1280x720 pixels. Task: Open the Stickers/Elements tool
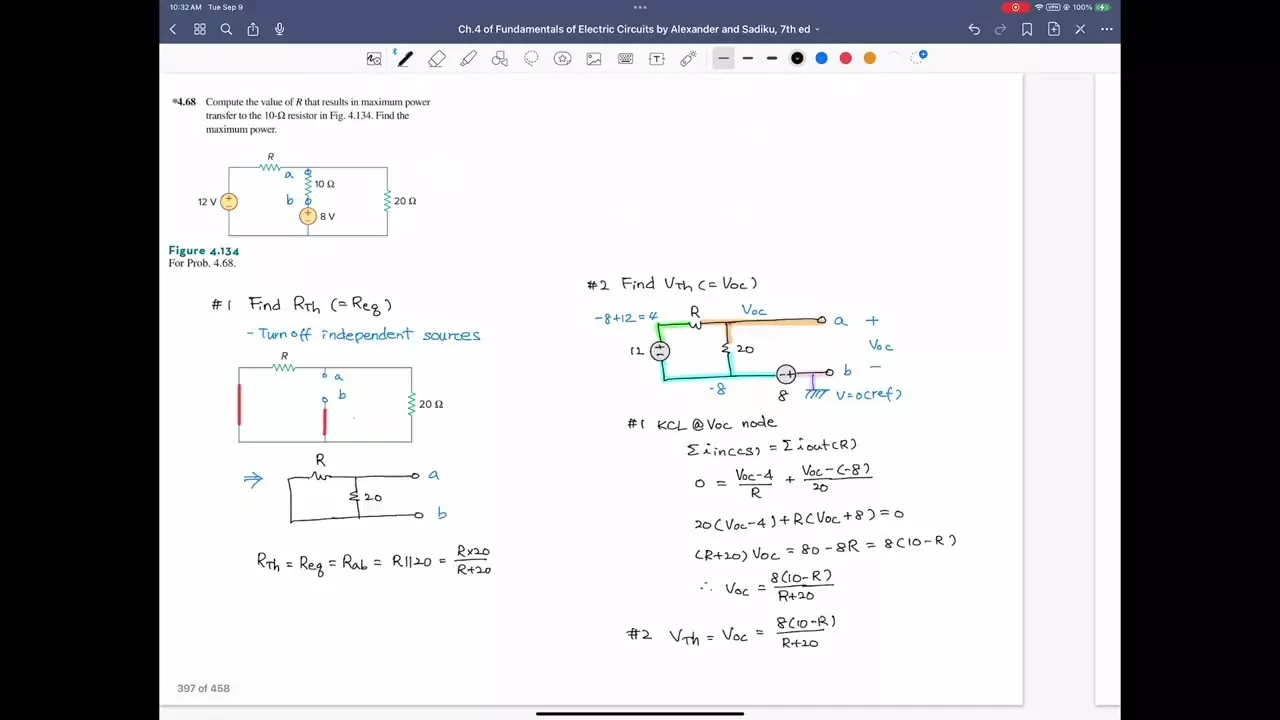click(562, 59)
